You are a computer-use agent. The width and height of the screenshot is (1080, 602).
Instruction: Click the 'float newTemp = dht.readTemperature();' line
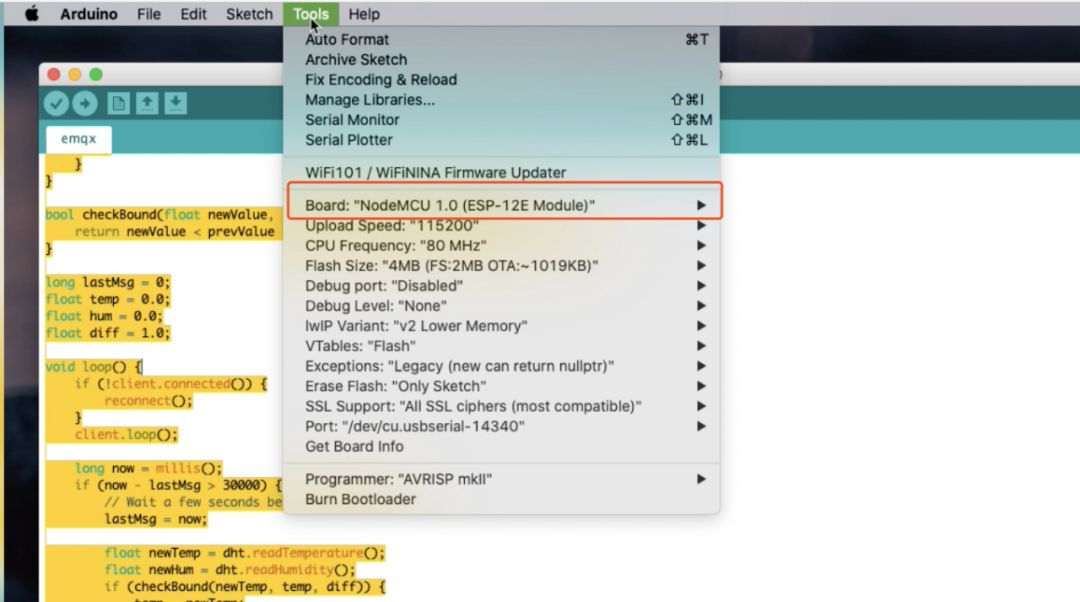coord(245,553)
